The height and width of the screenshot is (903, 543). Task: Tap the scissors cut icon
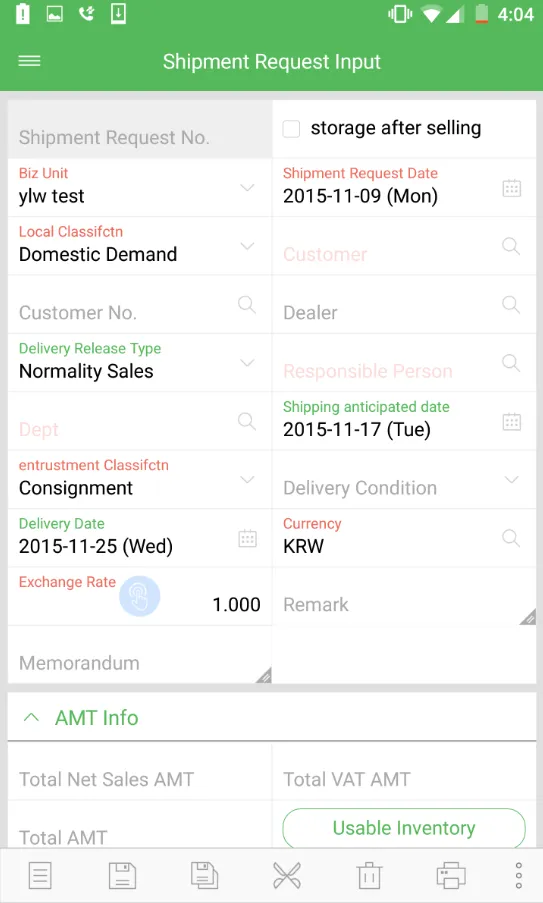[287, 876]
